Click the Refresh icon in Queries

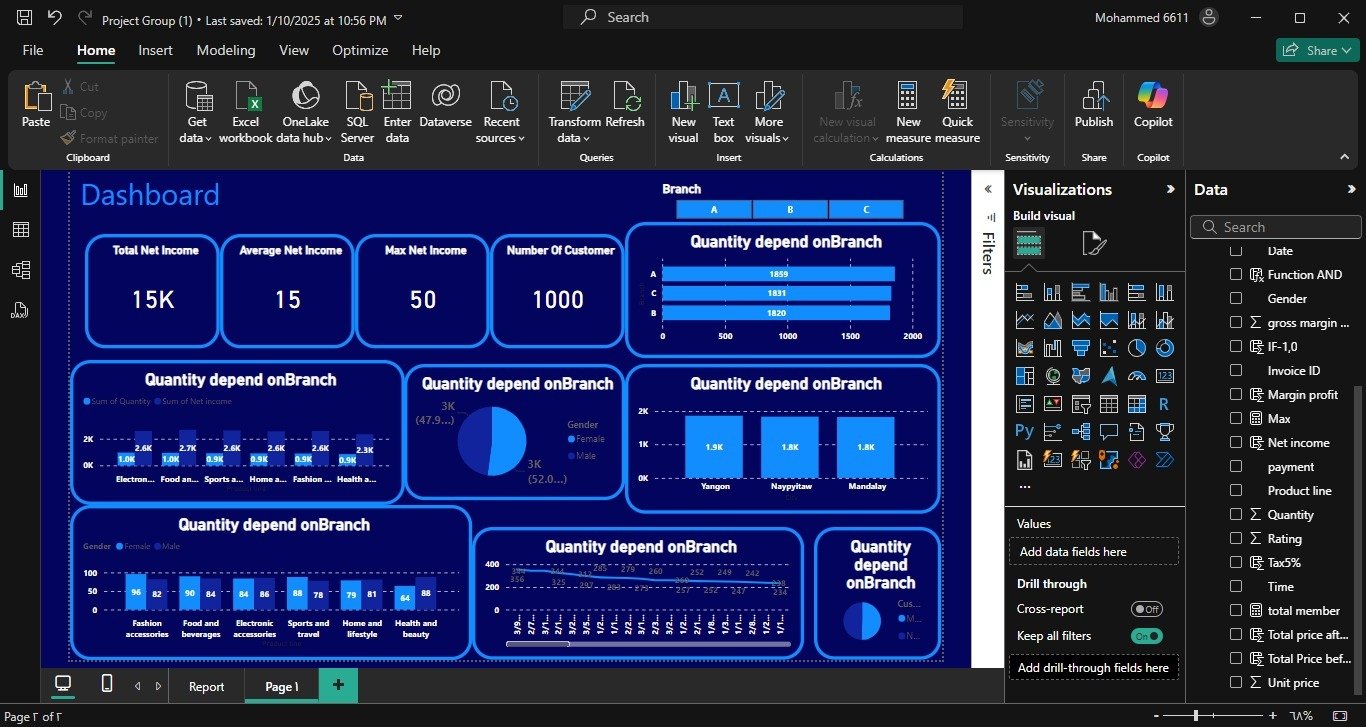(626, 97)
